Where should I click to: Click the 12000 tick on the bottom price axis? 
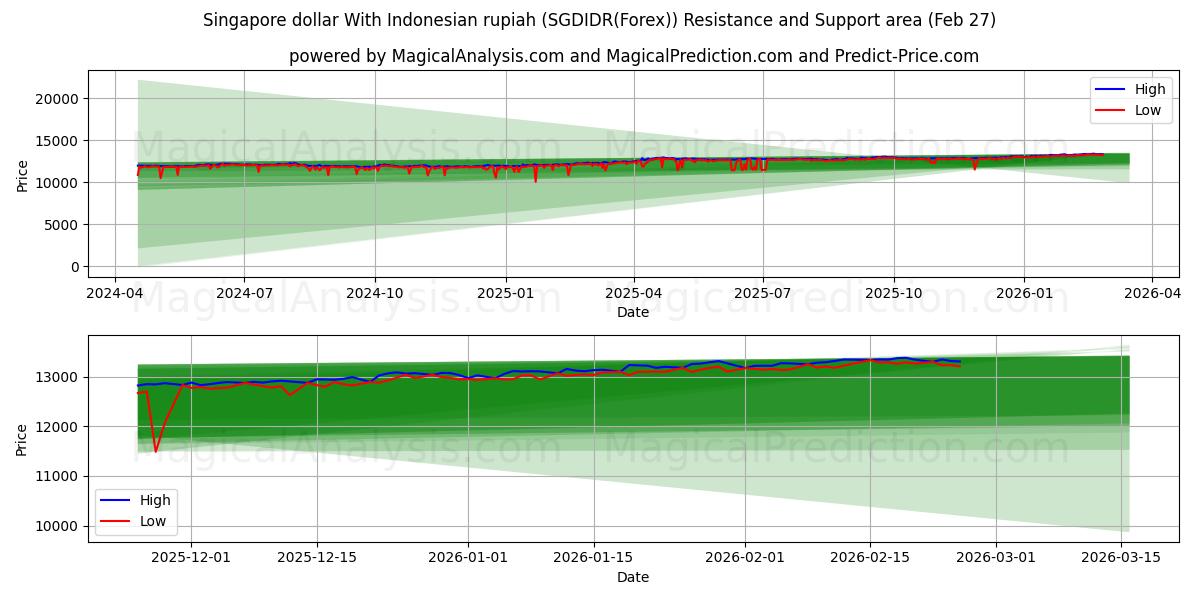[x=59, y=427]
